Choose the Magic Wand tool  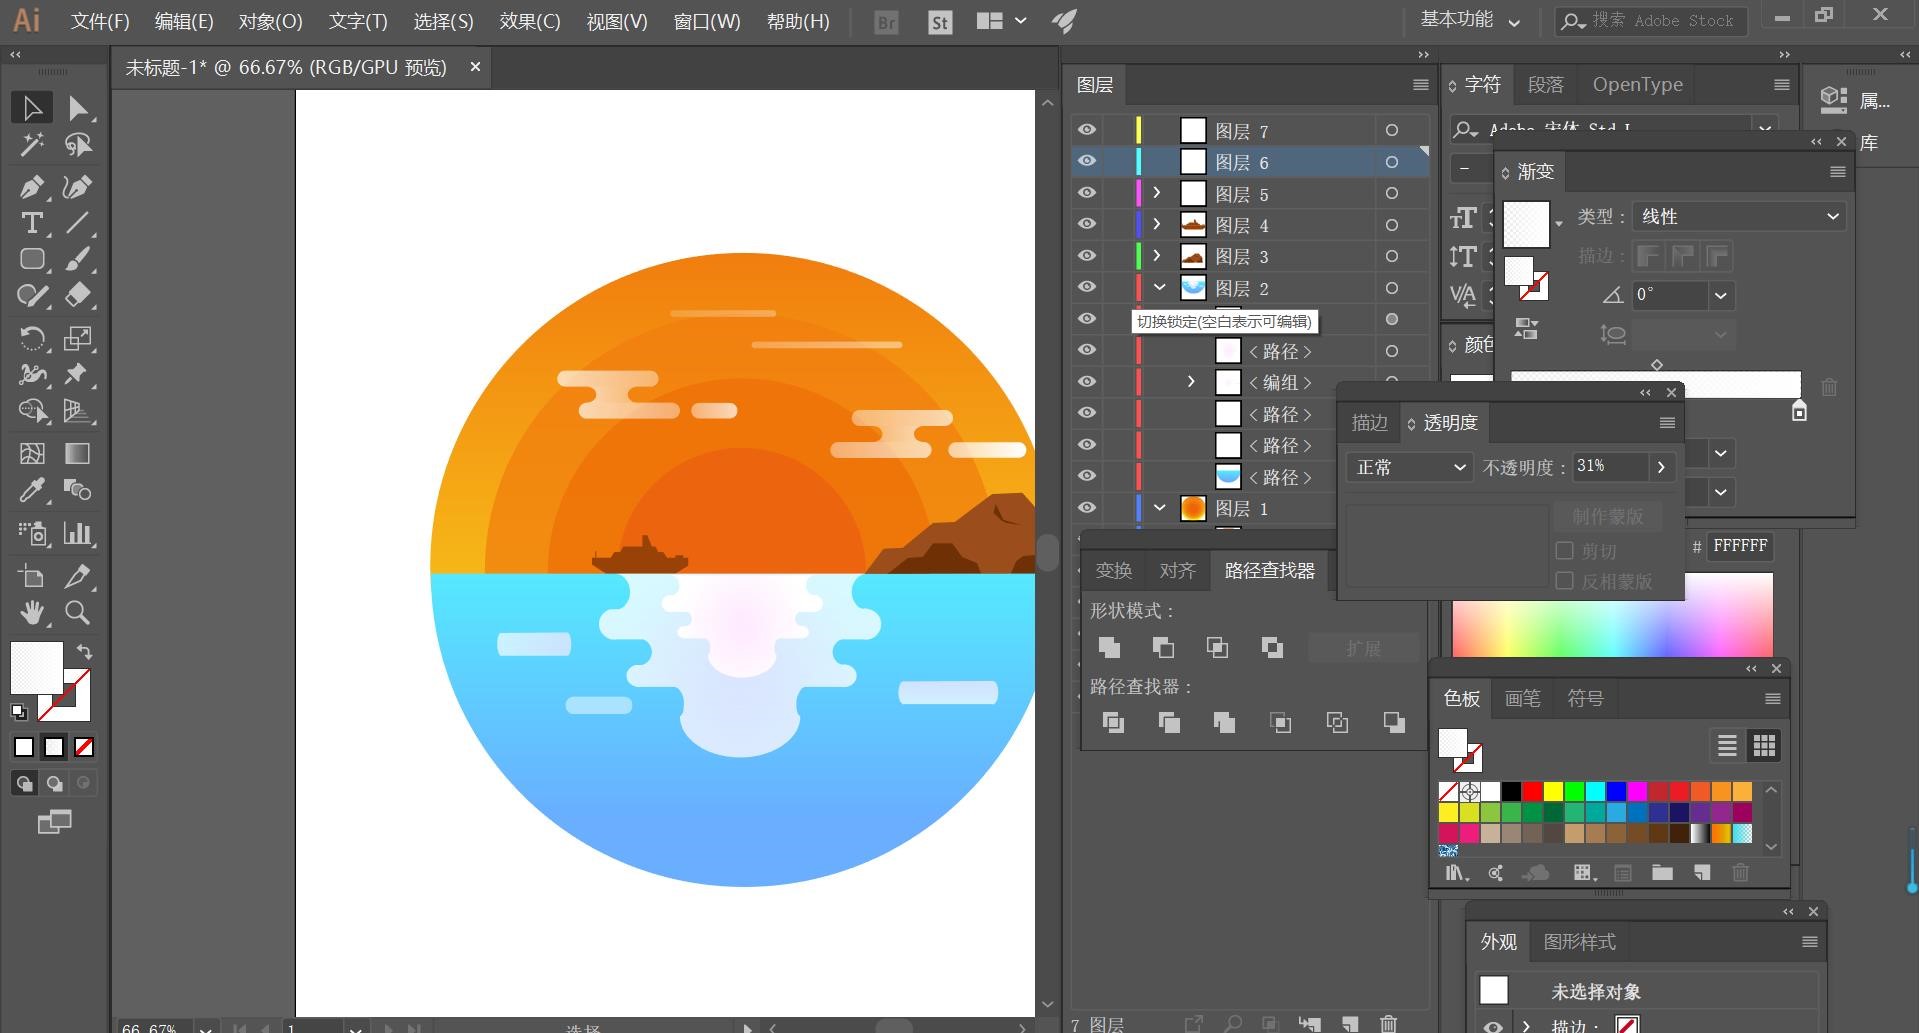tap(31, 145)
